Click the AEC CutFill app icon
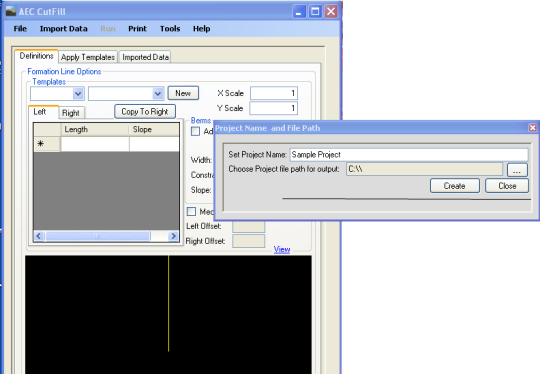Image resolution: width=540 pixels, height=374 pixels. tap(11, 11)
